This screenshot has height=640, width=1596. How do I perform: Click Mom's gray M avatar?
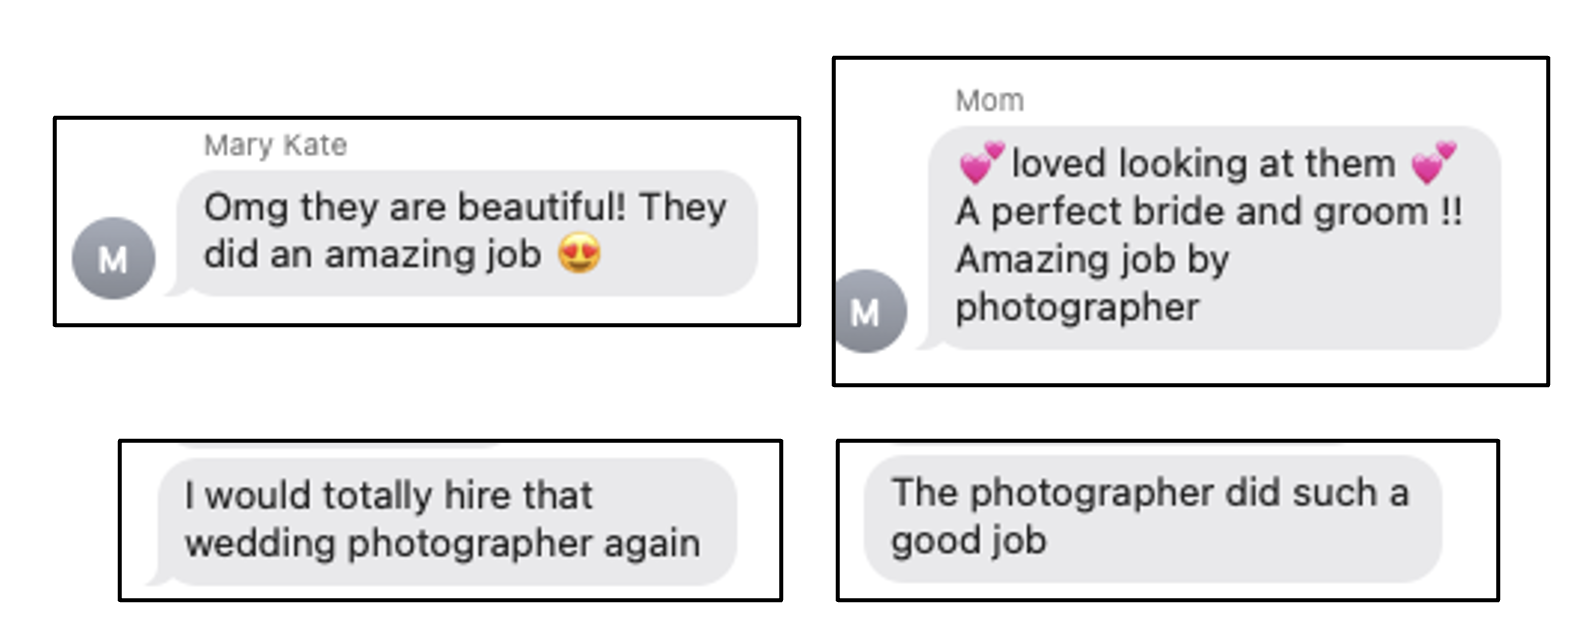(x=866, y=312)
